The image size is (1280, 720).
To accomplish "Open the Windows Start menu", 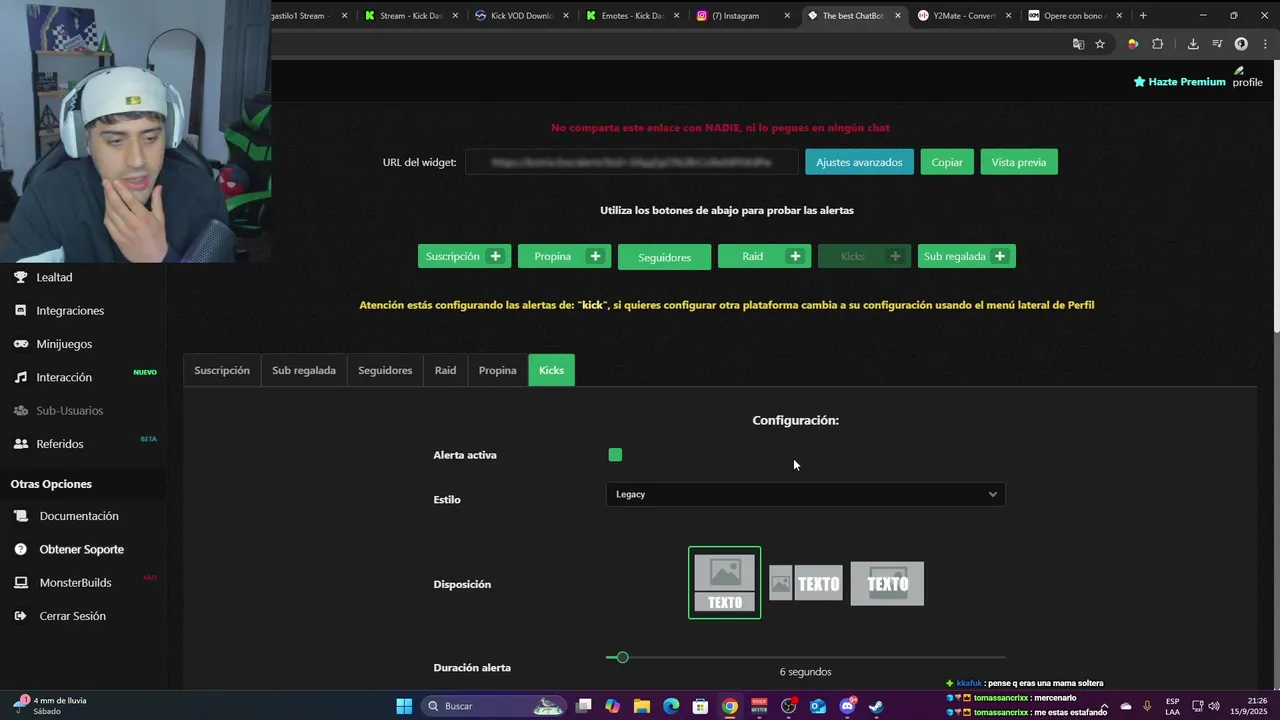I will [x=404, y=706].
